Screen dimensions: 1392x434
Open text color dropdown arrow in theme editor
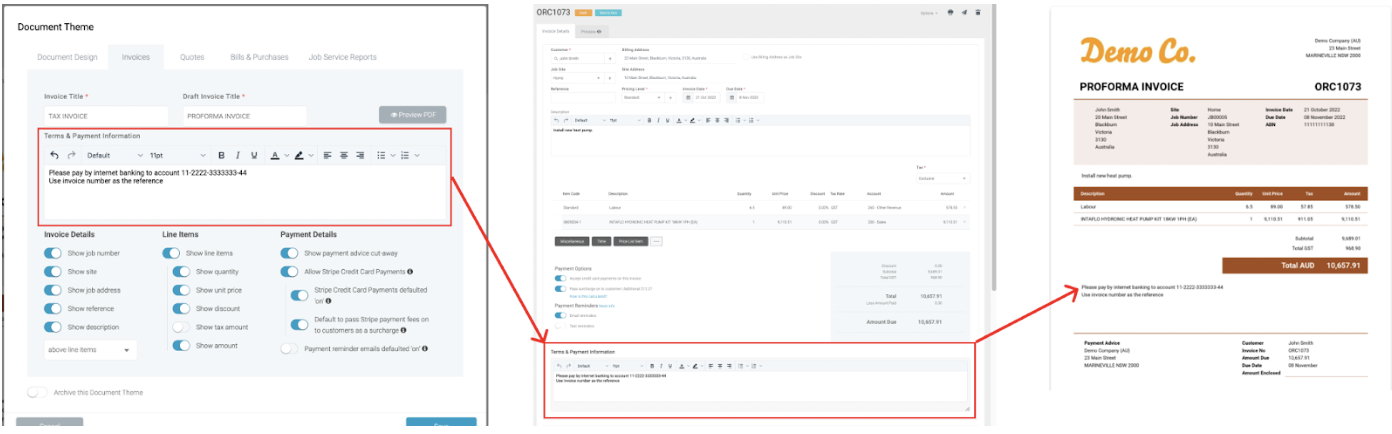286,155
